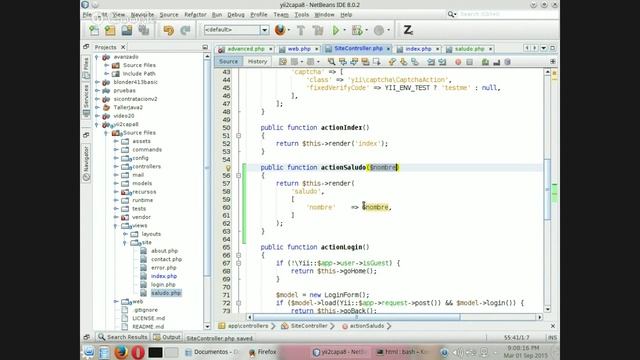640x360 pixels.
Task: Expand the vendor folder node
Action: [x=116, y=217]
